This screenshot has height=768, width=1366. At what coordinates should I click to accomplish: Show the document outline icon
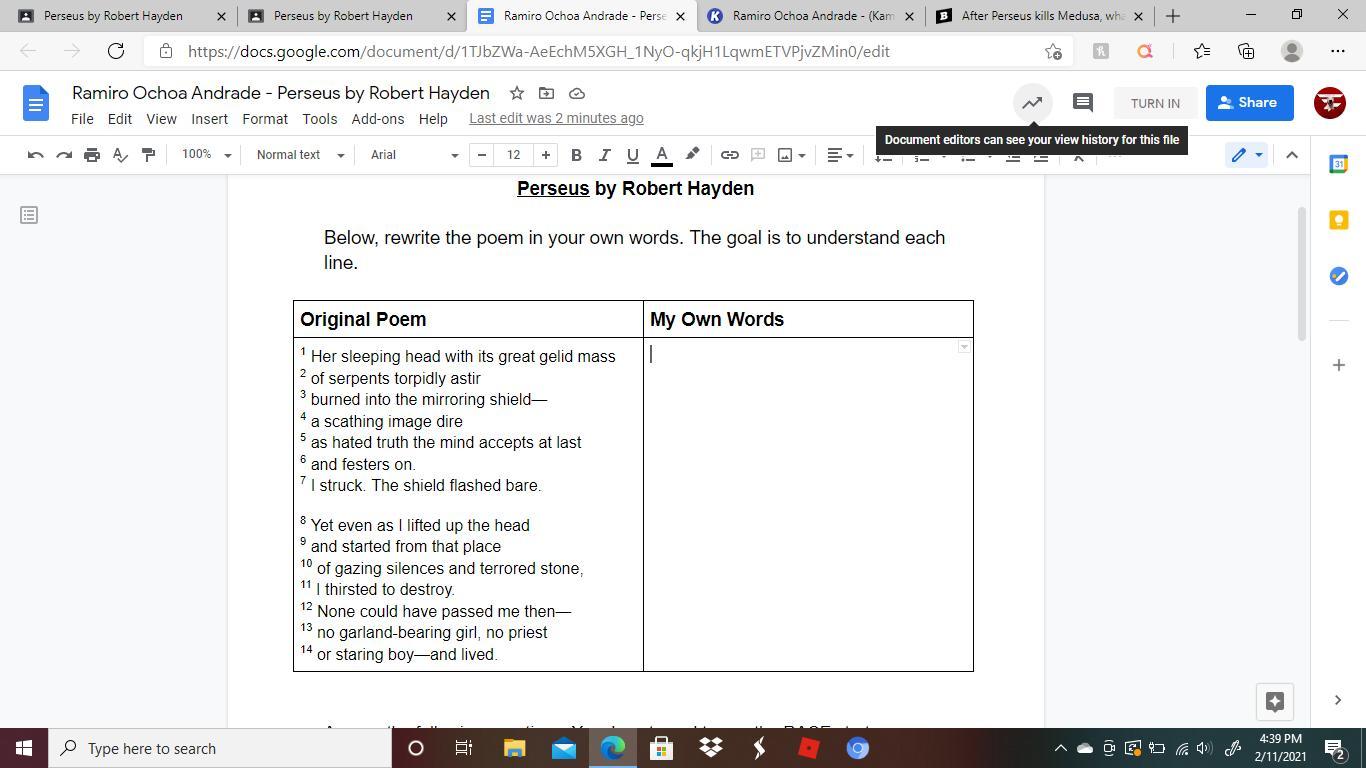tap(29, 215)
